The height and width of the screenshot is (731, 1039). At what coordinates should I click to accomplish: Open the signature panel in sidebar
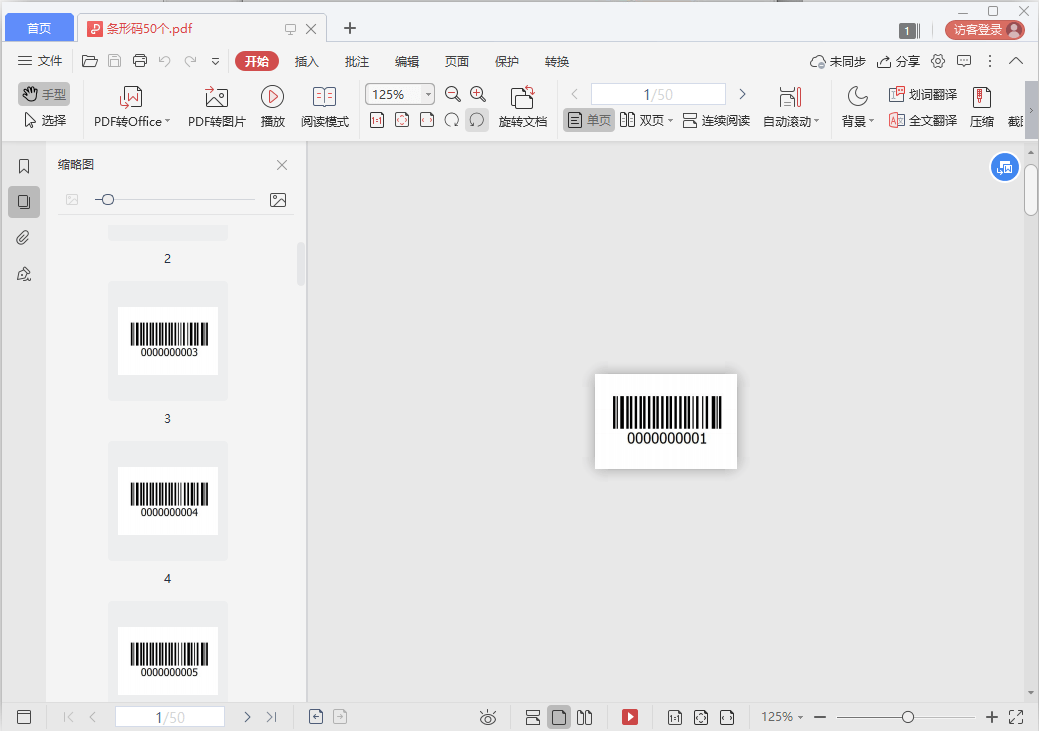click(x=24, y=274)
